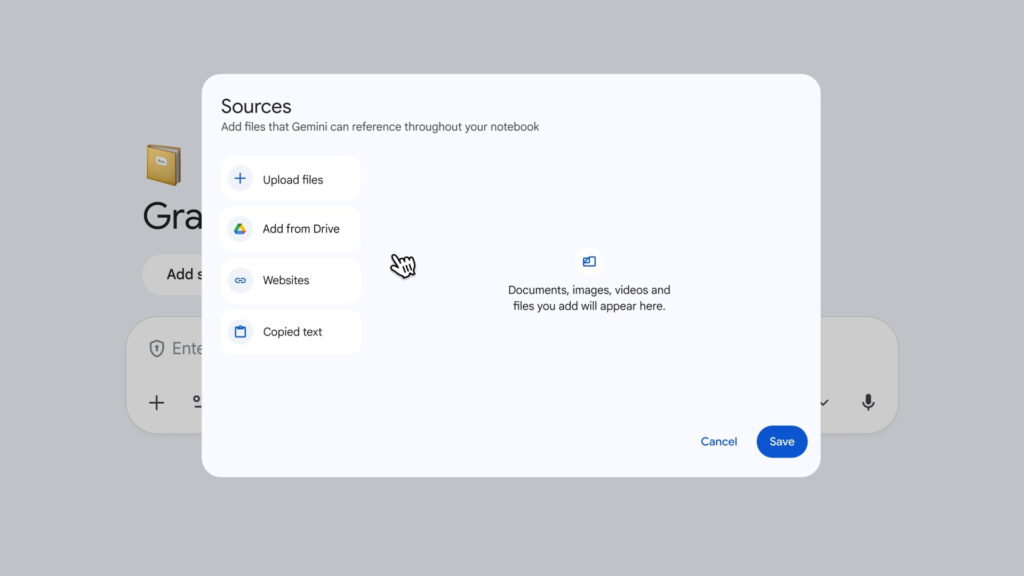Click into the prompt entry field
This screenshot has height=576, width=1024.
pos(187,348)
